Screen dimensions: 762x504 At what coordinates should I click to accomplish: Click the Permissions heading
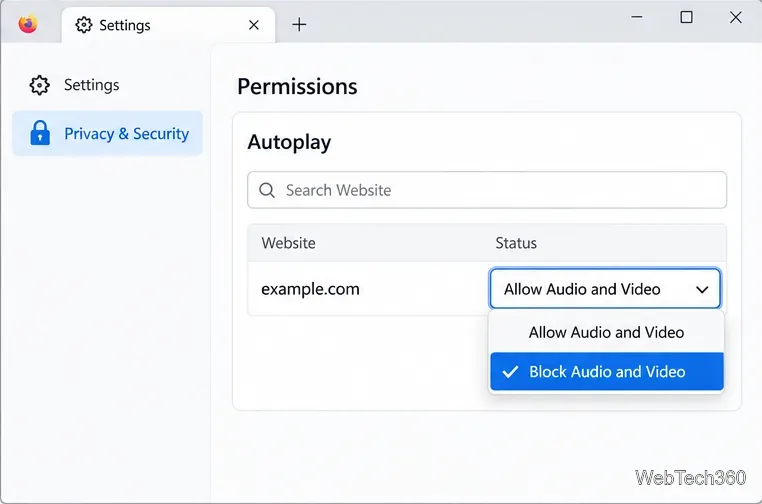point(297,87)
